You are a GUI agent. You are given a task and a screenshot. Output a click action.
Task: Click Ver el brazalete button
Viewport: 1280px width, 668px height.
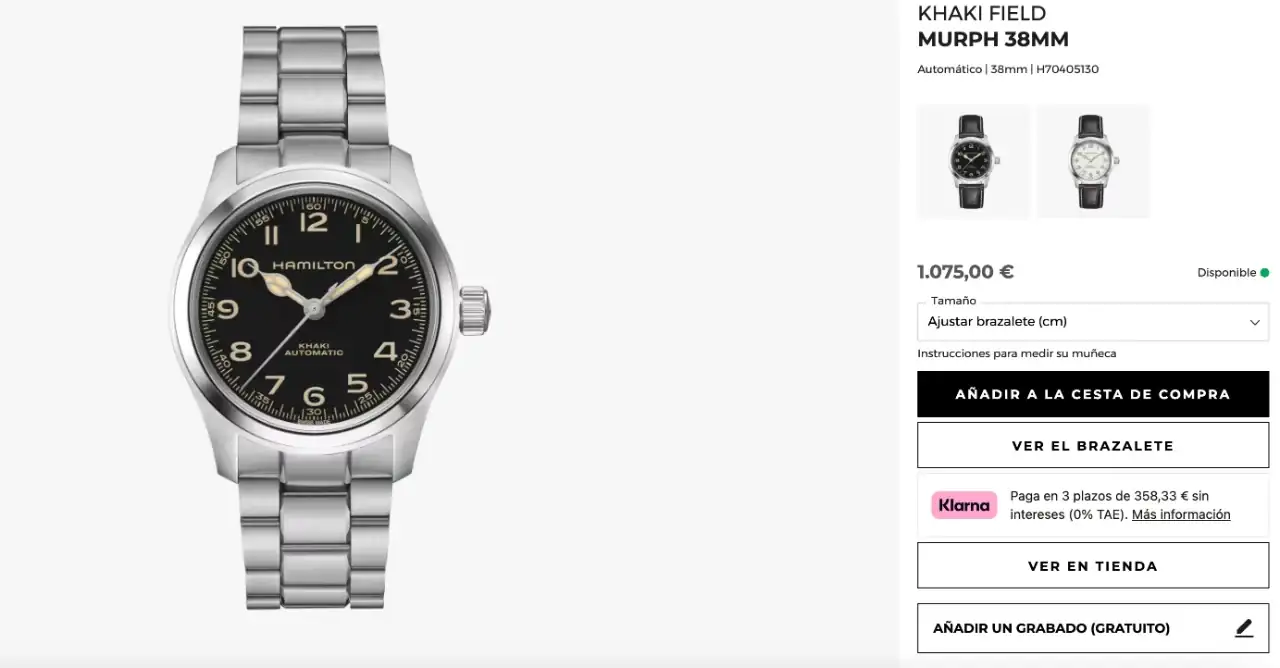[x=1093, y=445]
